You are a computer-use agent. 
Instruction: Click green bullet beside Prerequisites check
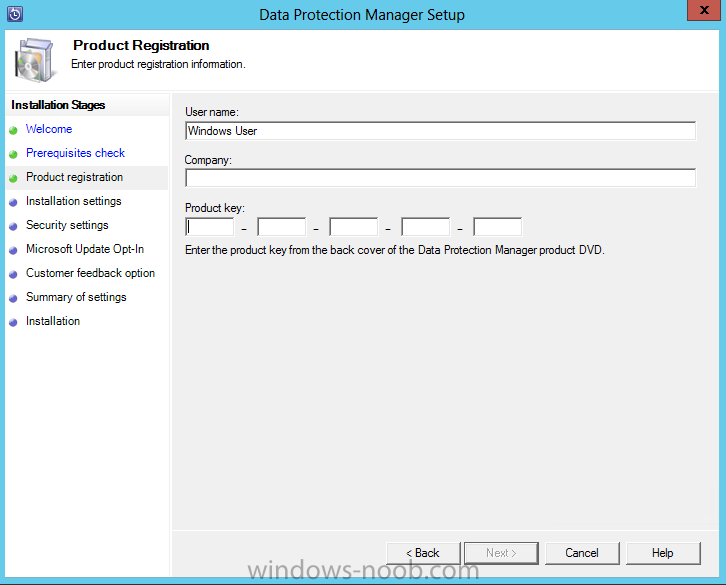[x=13, y=154]
